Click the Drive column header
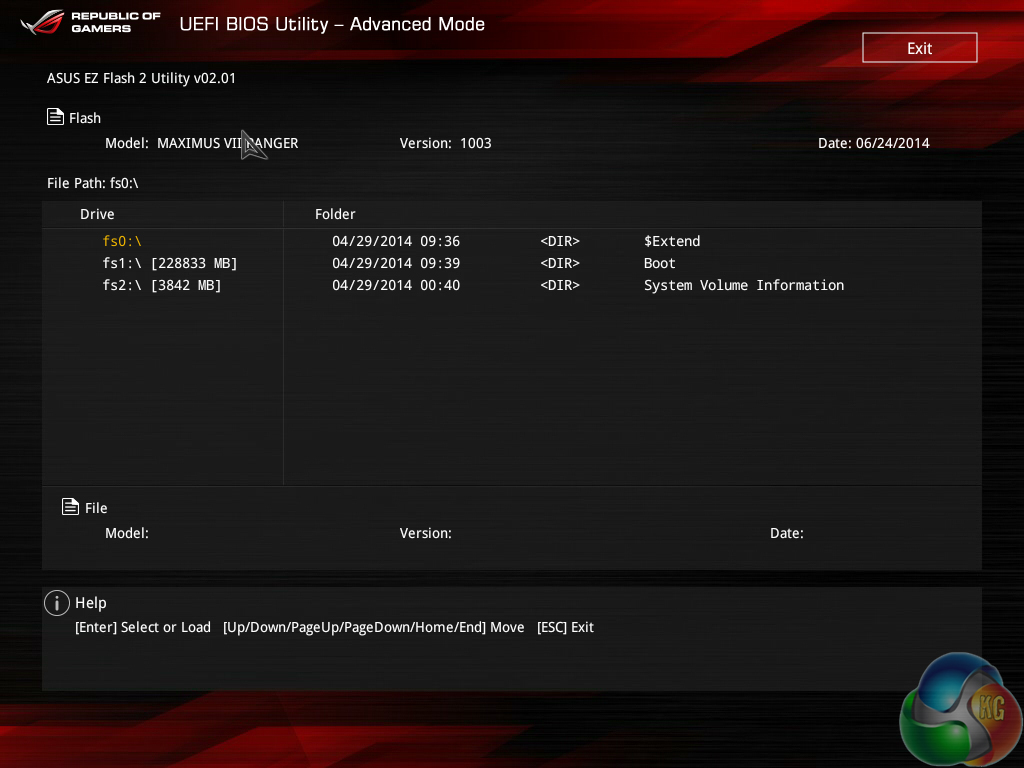Viewport: 1024px width, 768px height. (x=97, y=214)
